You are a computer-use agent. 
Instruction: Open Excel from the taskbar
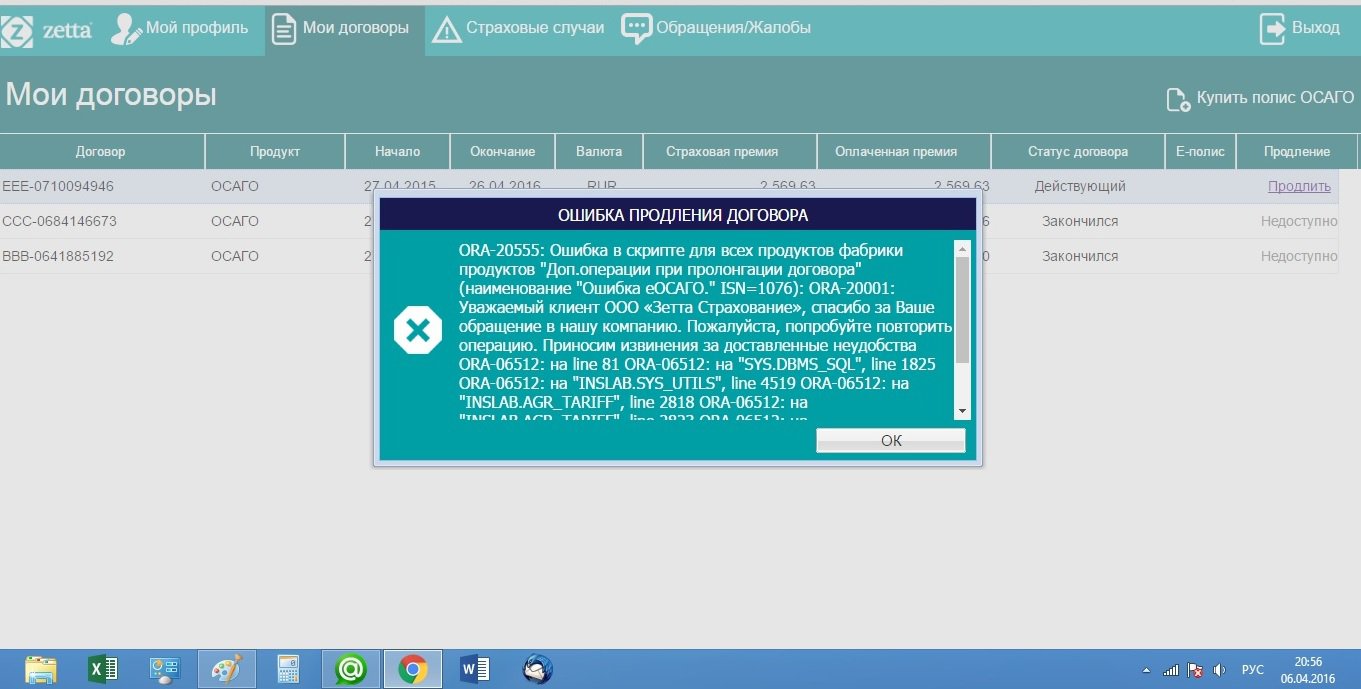[103, 669]
